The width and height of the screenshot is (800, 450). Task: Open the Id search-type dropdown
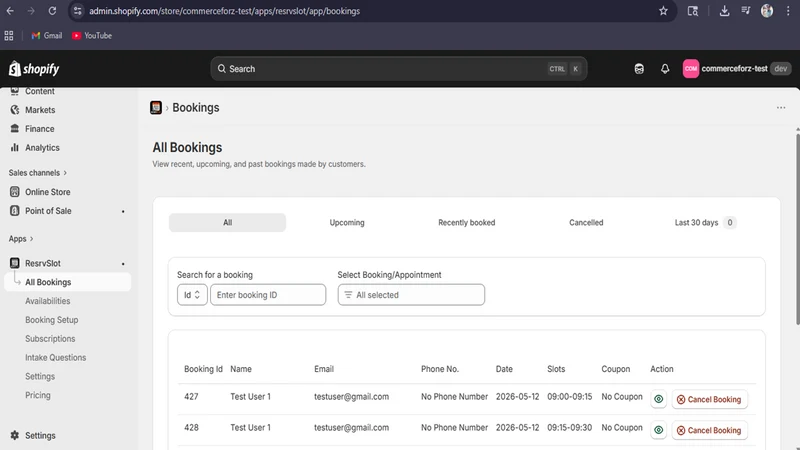(192, 295)
